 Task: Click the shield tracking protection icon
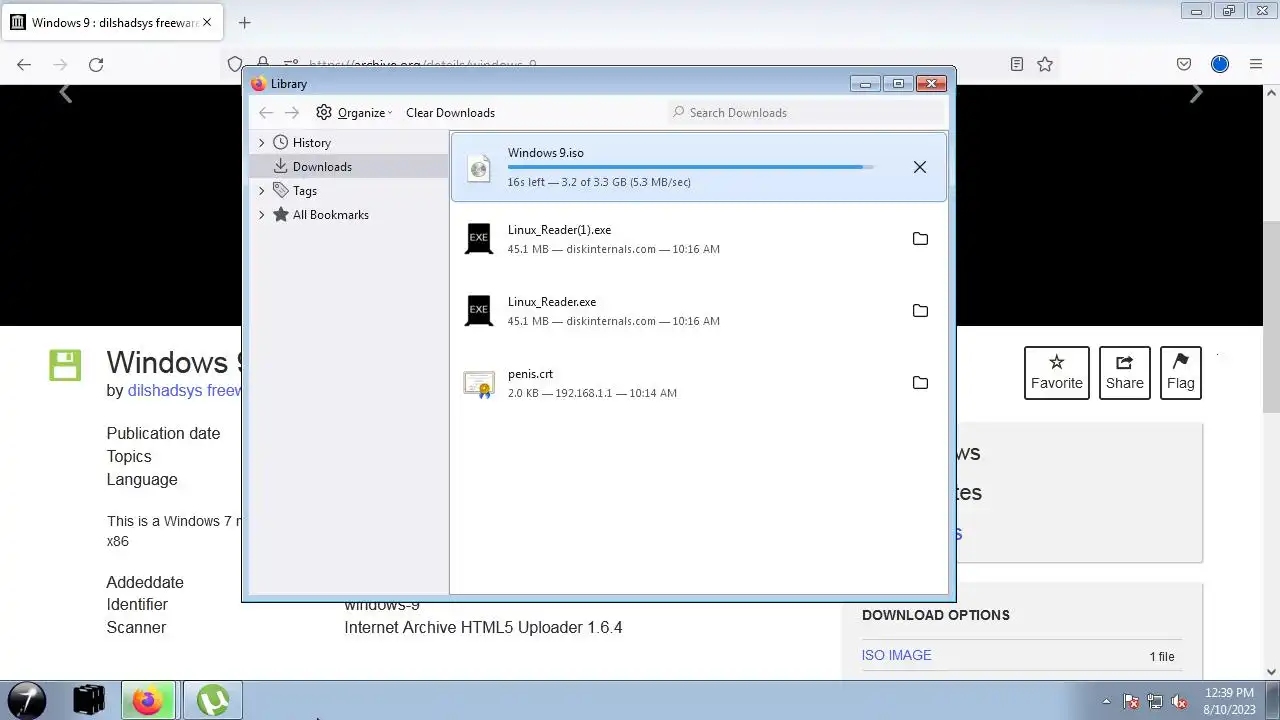click(235, 64)
